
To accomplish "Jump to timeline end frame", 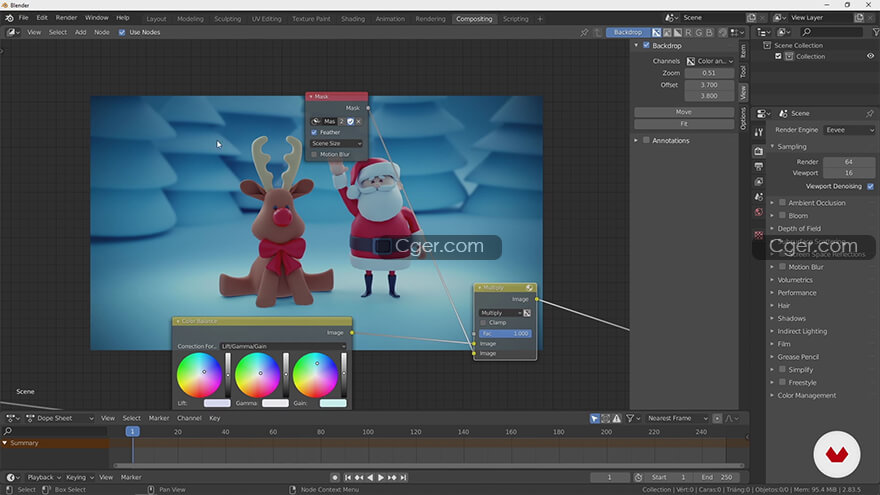I will point(403,478).
